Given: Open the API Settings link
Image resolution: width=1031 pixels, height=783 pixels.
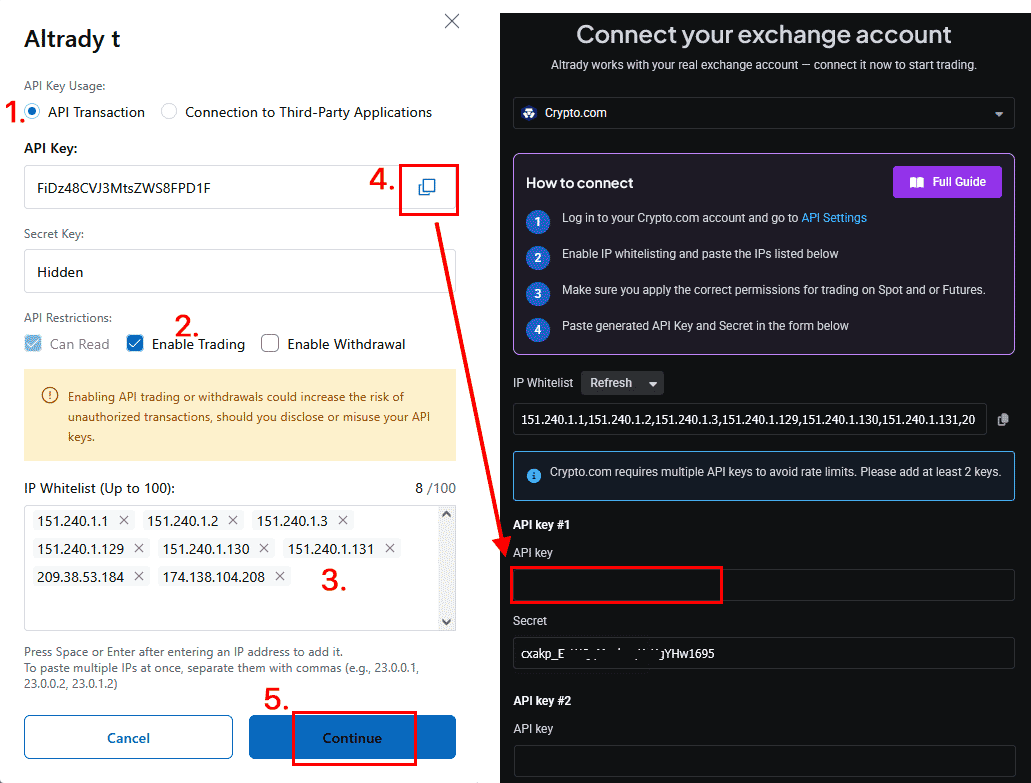Looking at the screenshot, I should 834,218.
